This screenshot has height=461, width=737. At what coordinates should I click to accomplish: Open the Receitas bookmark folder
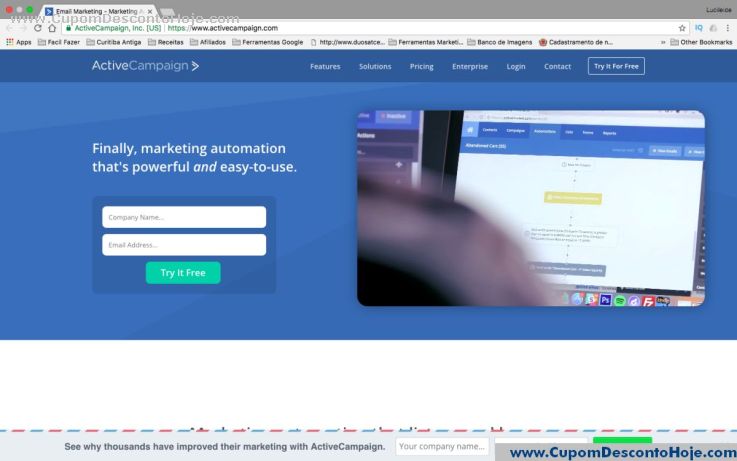(165, 42)
